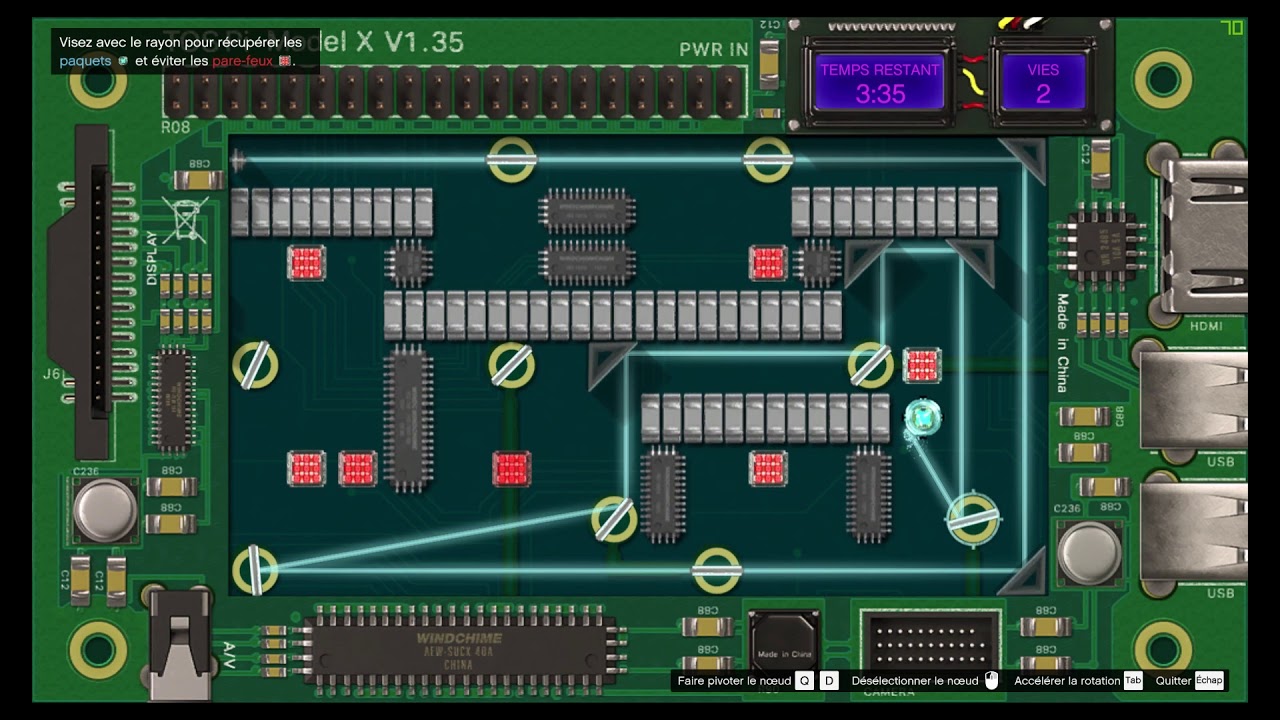Select the node left of the firewall above the packet
1280x720 pixels.
871,366
